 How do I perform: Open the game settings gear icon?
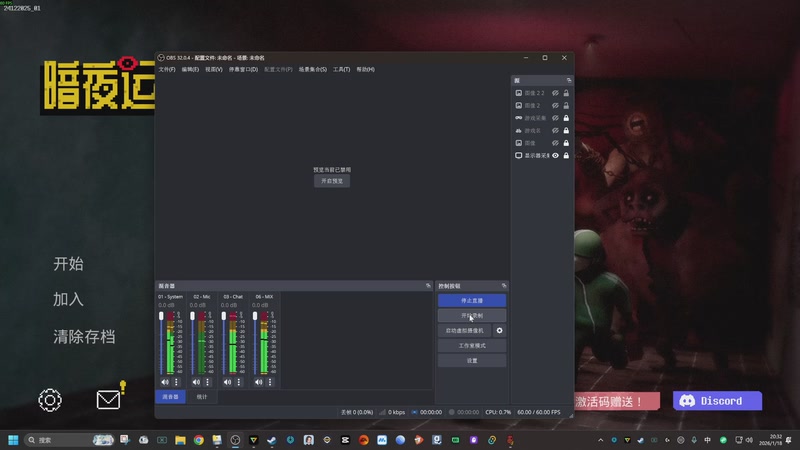pos(50,400)
